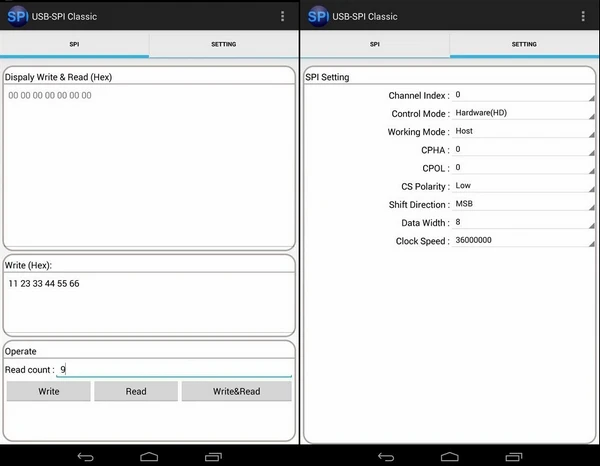
Task: Click the CPHA label
Action: coord(435,150)
